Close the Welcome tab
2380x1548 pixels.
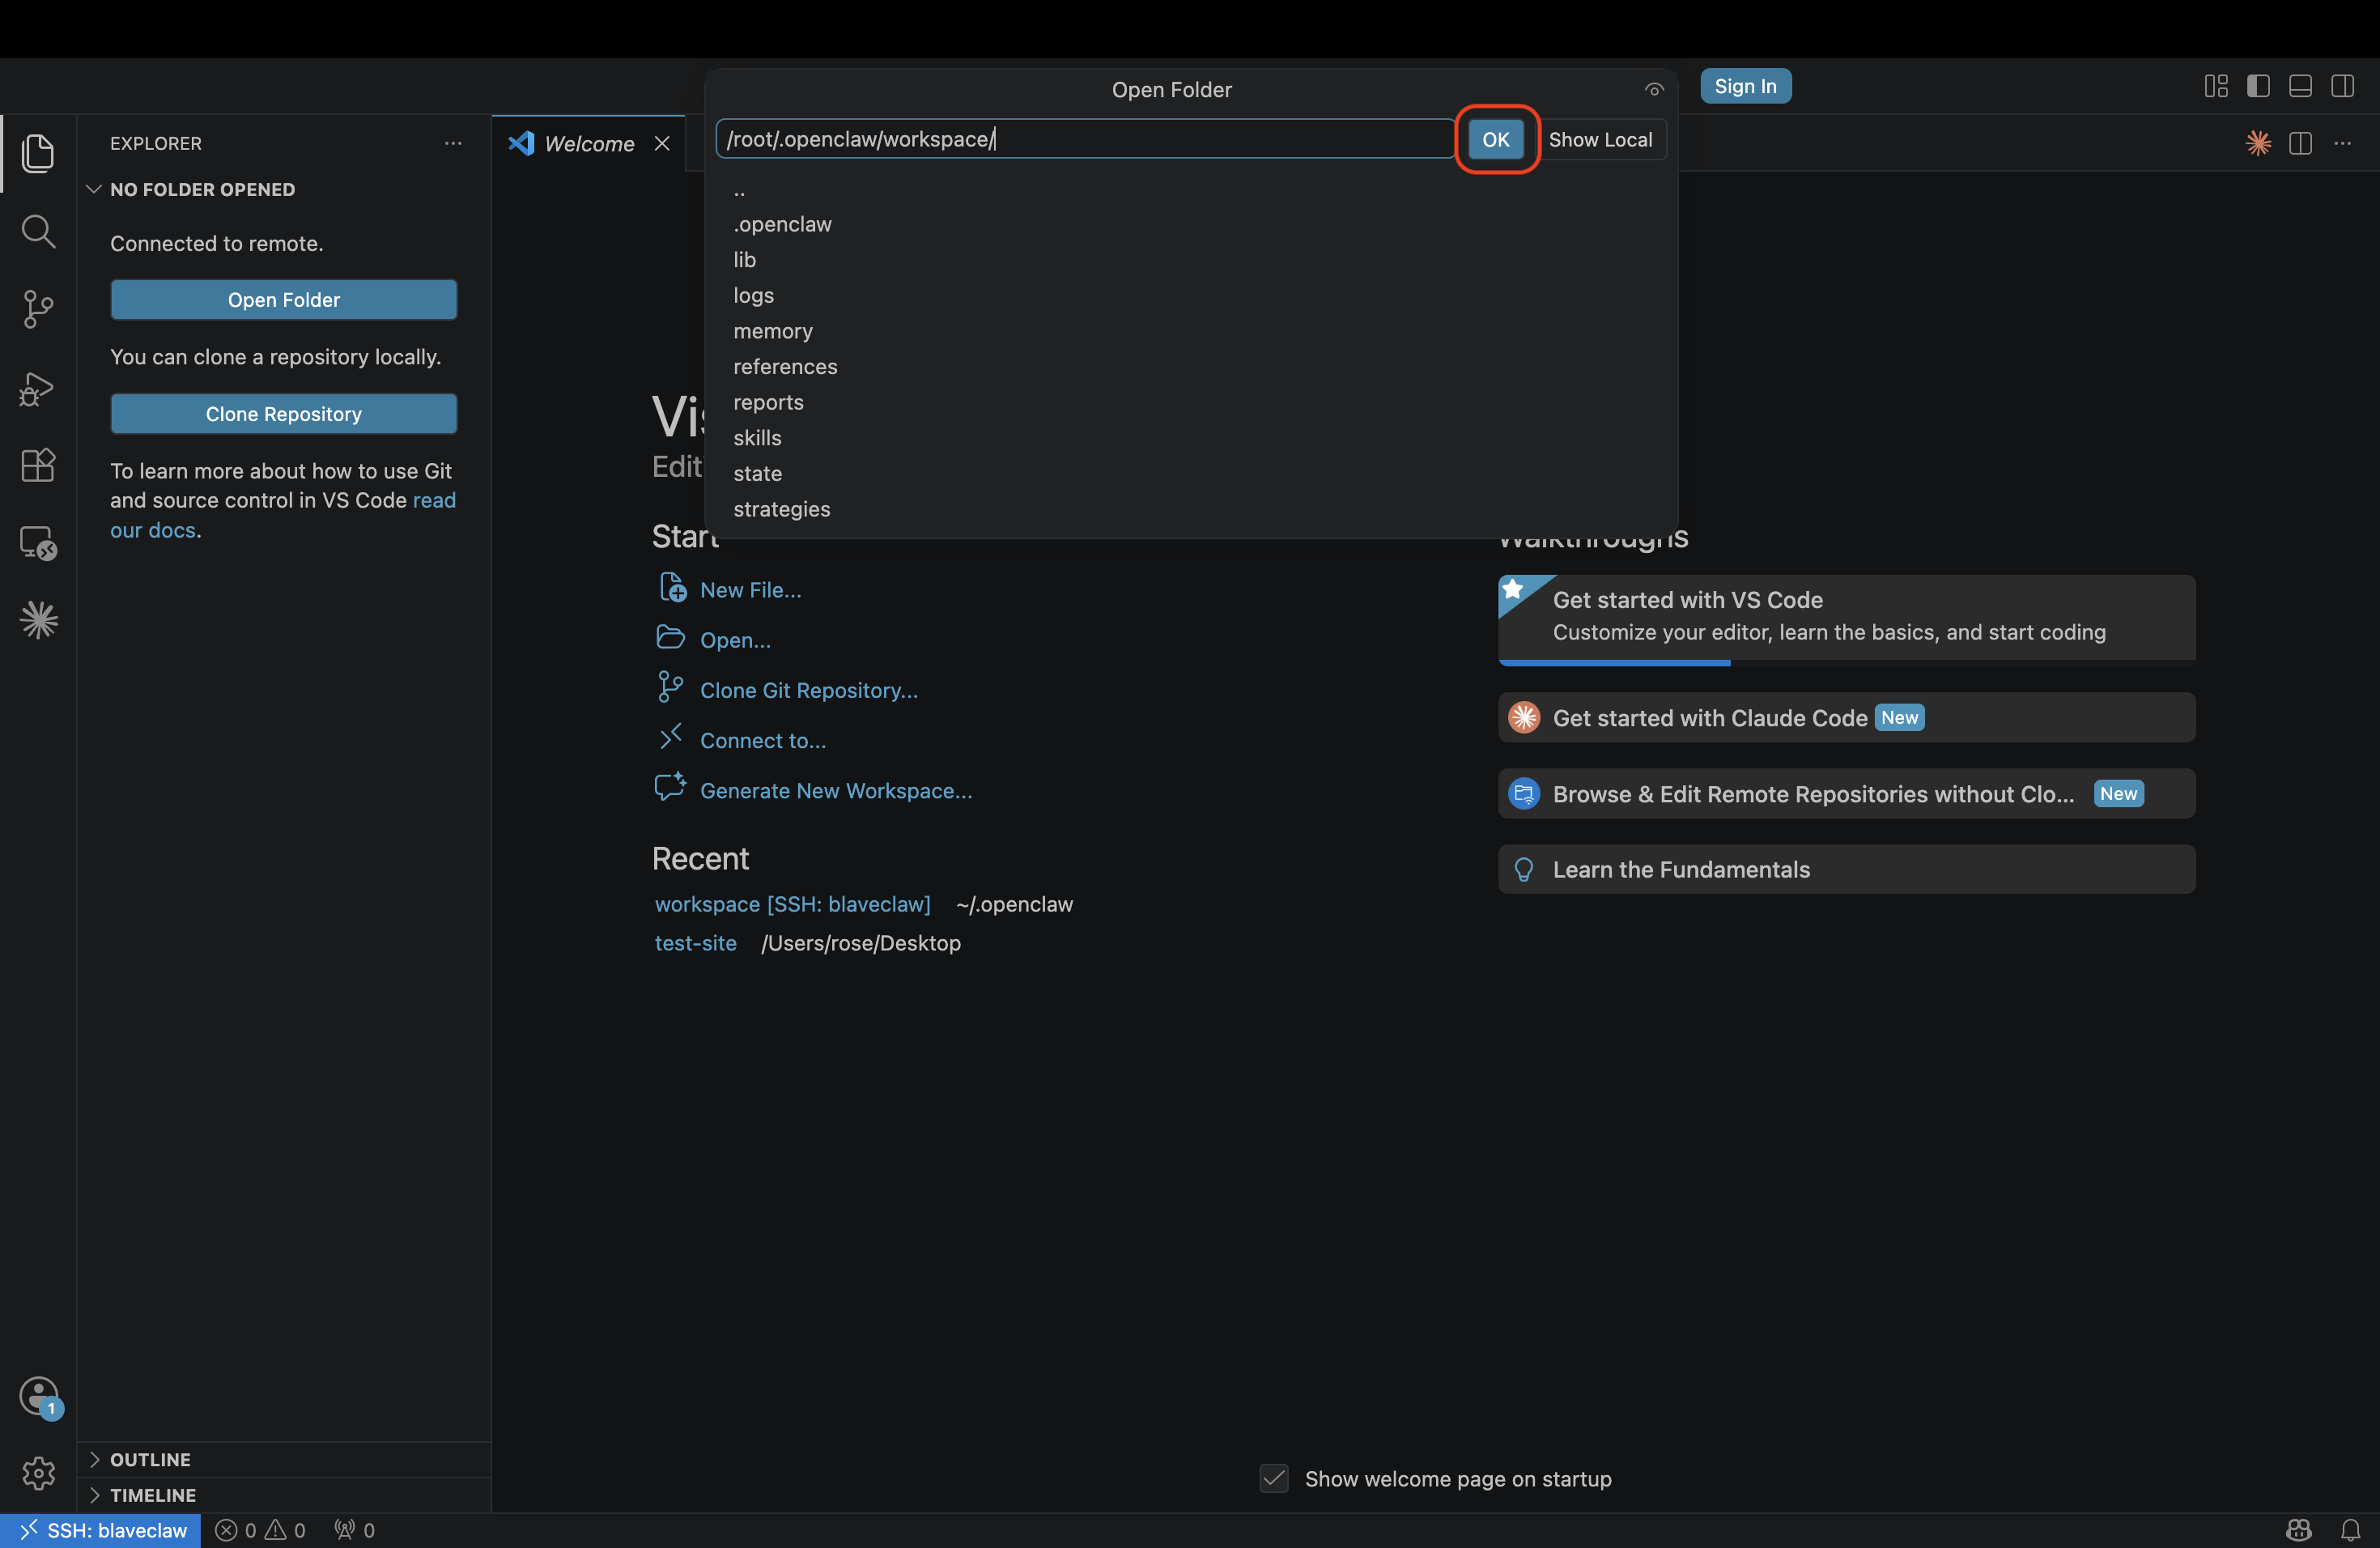(x=662, y=144)
